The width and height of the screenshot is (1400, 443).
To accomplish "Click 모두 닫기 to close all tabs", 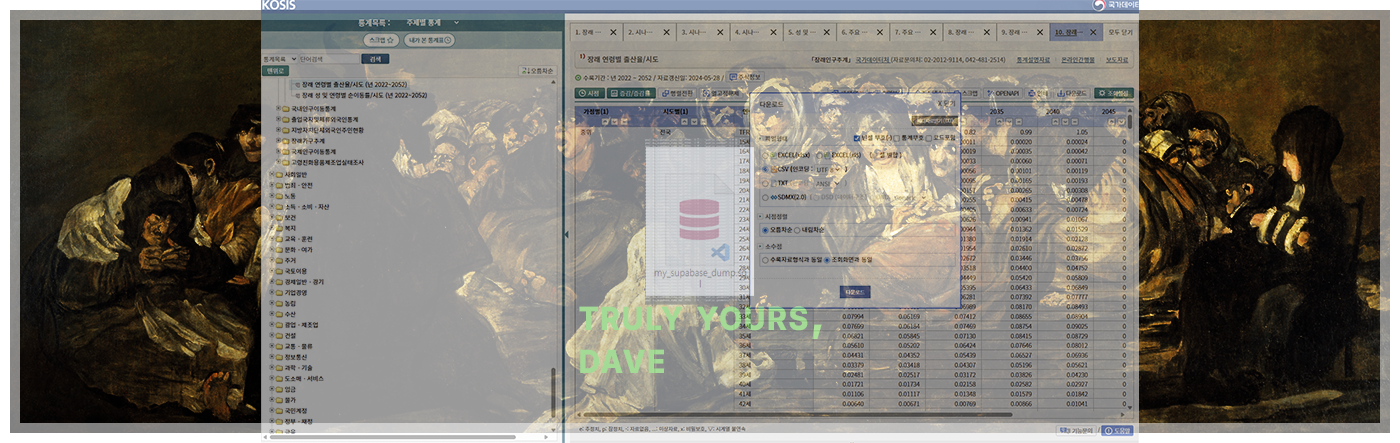I will click(1121, 32).
